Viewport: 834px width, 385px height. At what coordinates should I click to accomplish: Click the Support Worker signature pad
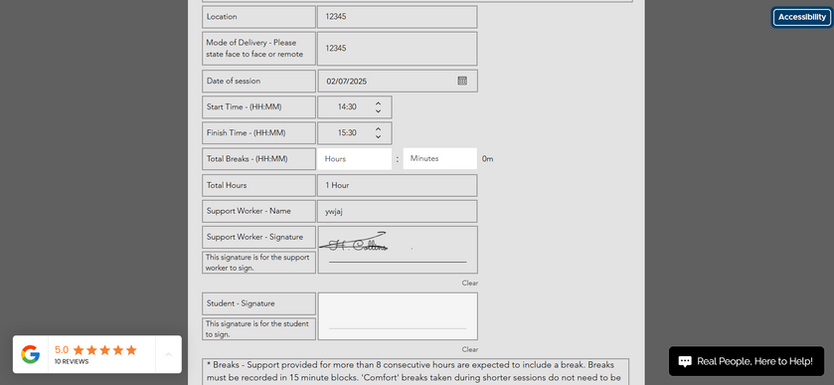(397, 250)
